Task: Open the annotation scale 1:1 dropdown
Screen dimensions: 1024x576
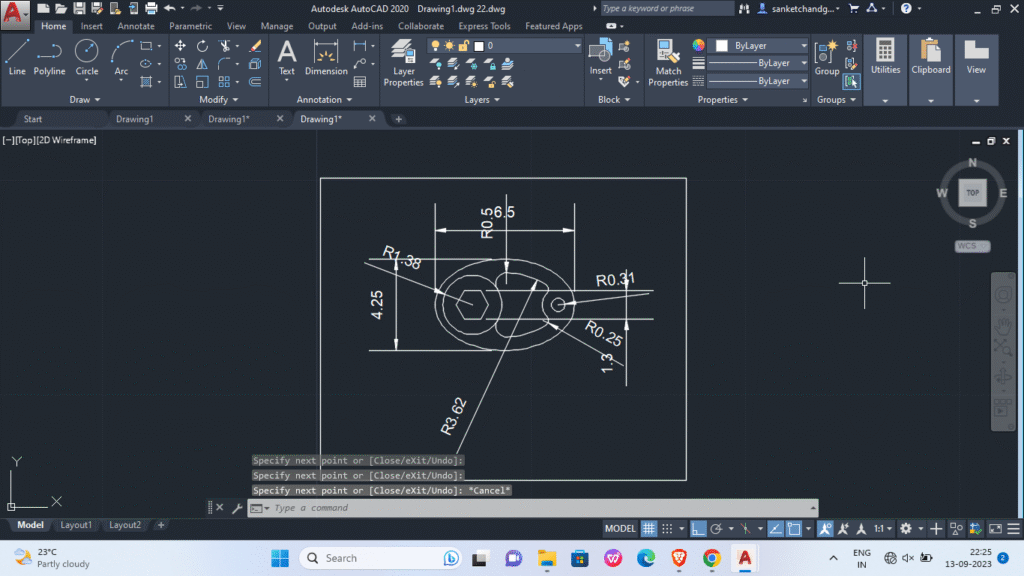Action: [x=883, y=528]
